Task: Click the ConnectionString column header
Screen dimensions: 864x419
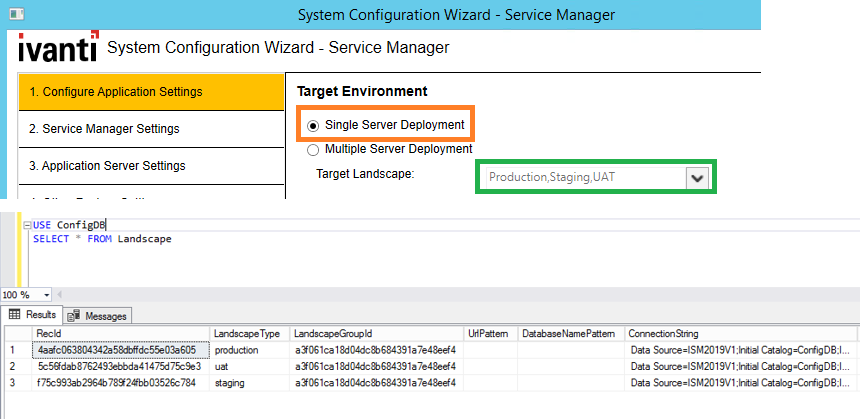Action: [x=740, y=333]
